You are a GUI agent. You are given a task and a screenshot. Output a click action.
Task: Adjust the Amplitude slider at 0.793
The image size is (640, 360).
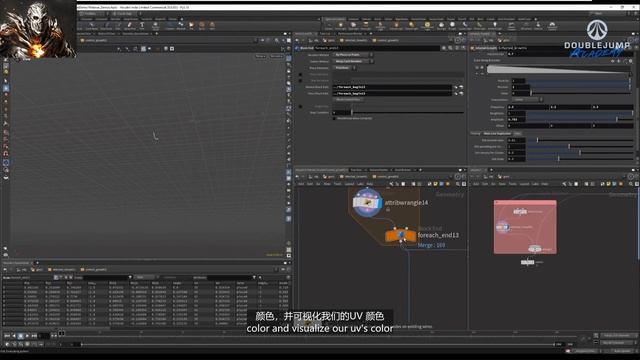580,119
